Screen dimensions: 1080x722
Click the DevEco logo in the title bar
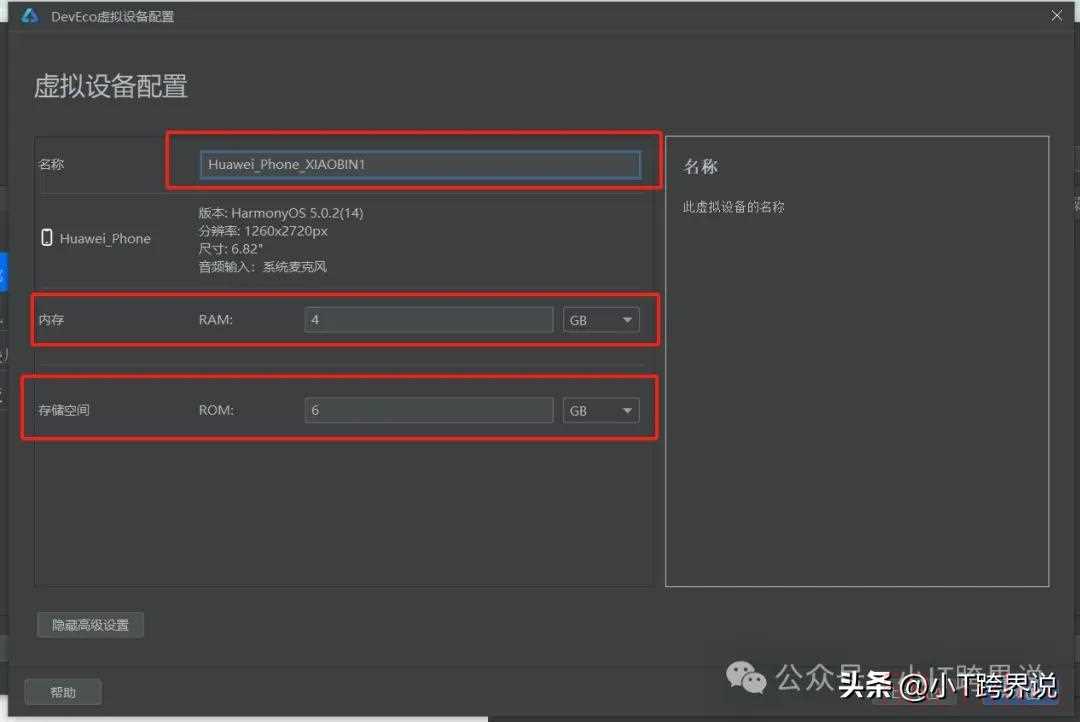[x=29, y=15]
